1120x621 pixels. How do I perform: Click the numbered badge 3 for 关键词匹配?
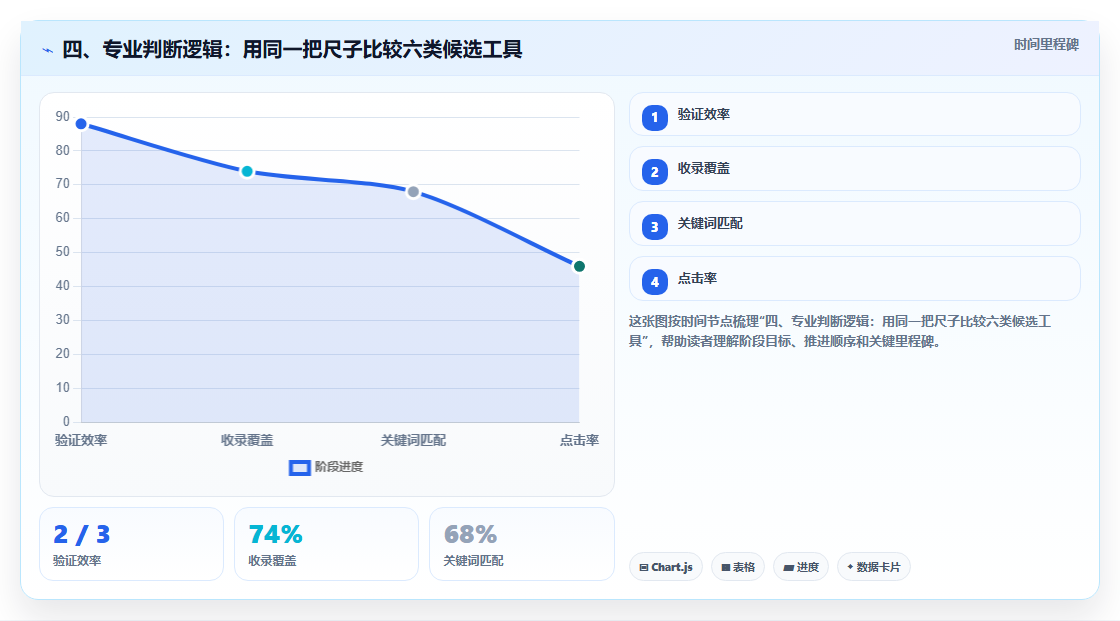click(654, 227)
